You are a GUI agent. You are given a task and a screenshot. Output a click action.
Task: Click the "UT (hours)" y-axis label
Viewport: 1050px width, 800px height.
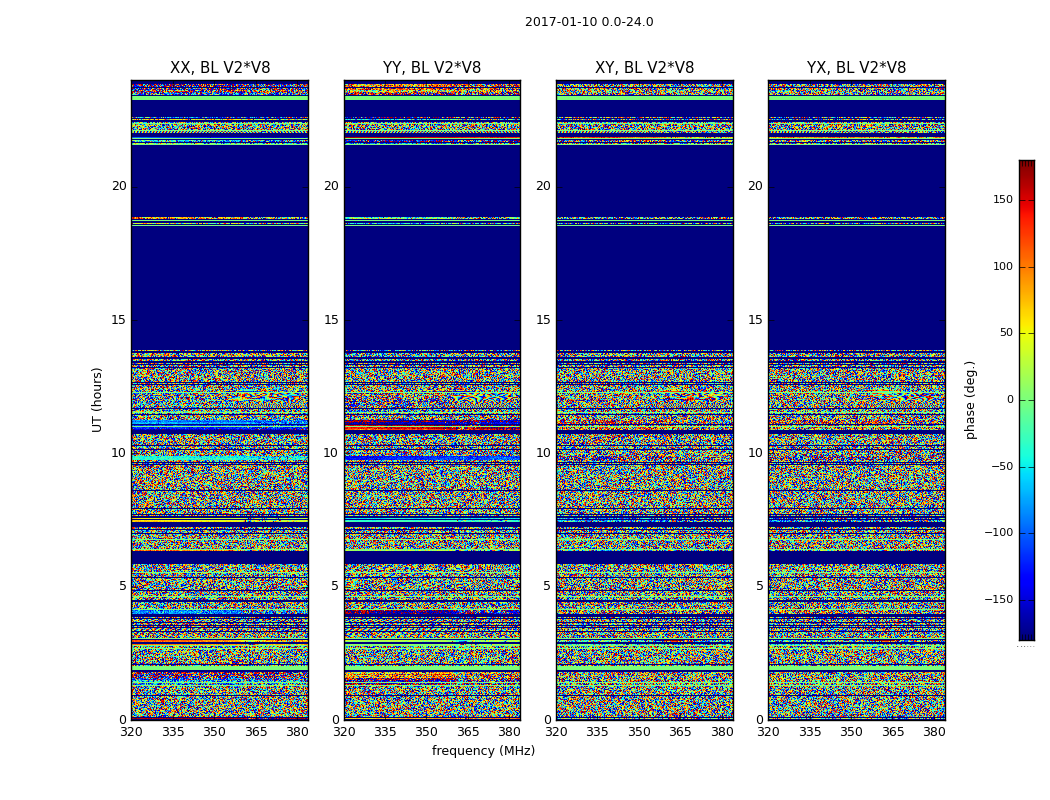pyautogui.click(x=97, y=400)
